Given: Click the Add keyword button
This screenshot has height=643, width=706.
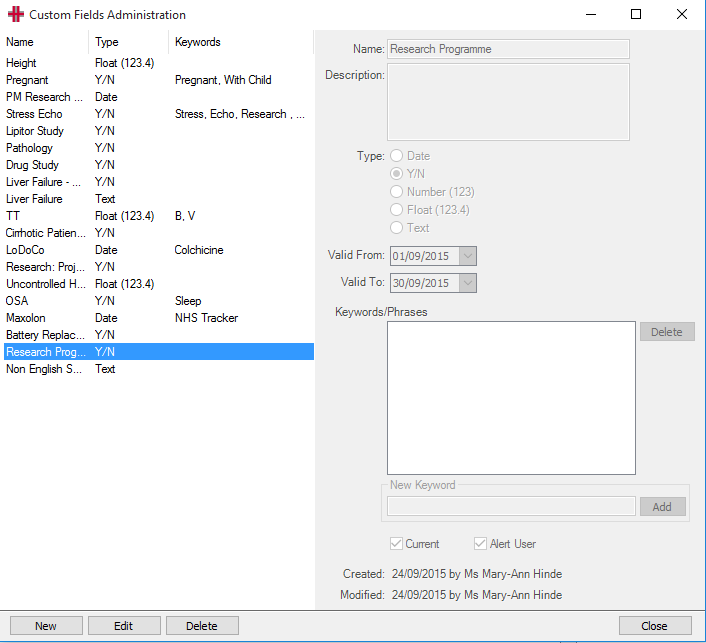Looking at the screenshot, I should coord(662,507).
